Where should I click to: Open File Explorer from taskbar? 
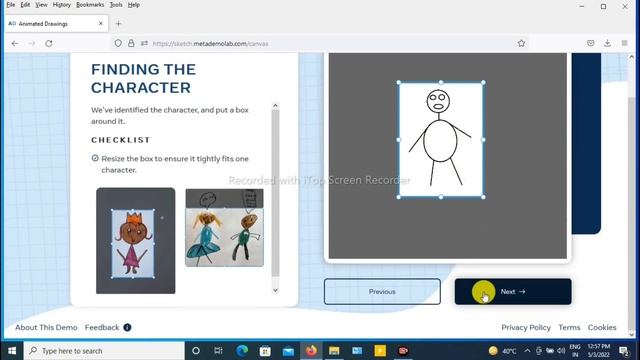tap(334, 351)
